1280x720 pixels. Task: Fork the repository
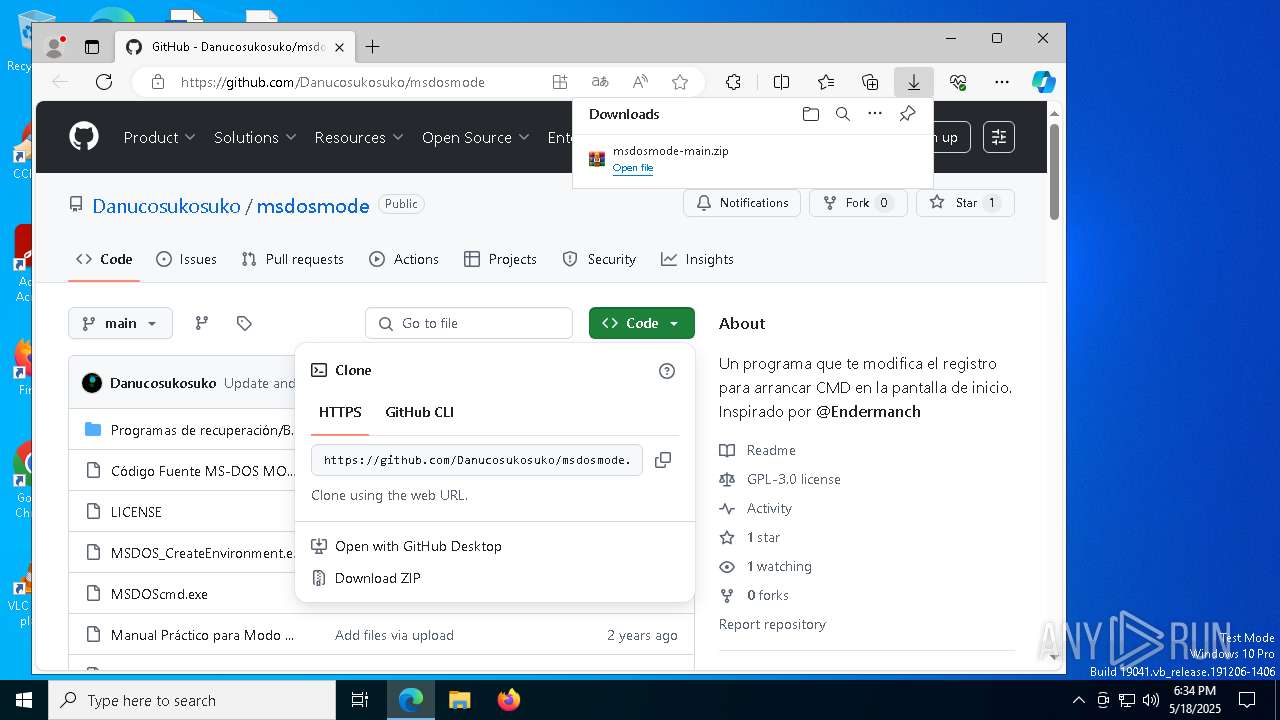pyautogui.click(x=858, y=203)
